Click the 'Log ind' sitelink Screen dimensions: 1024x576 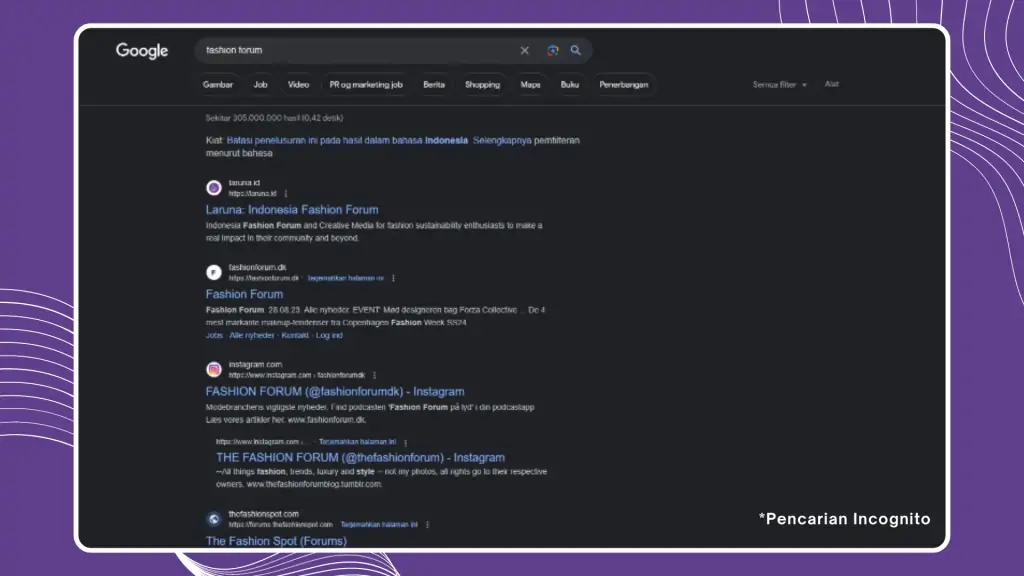[329, 336]
